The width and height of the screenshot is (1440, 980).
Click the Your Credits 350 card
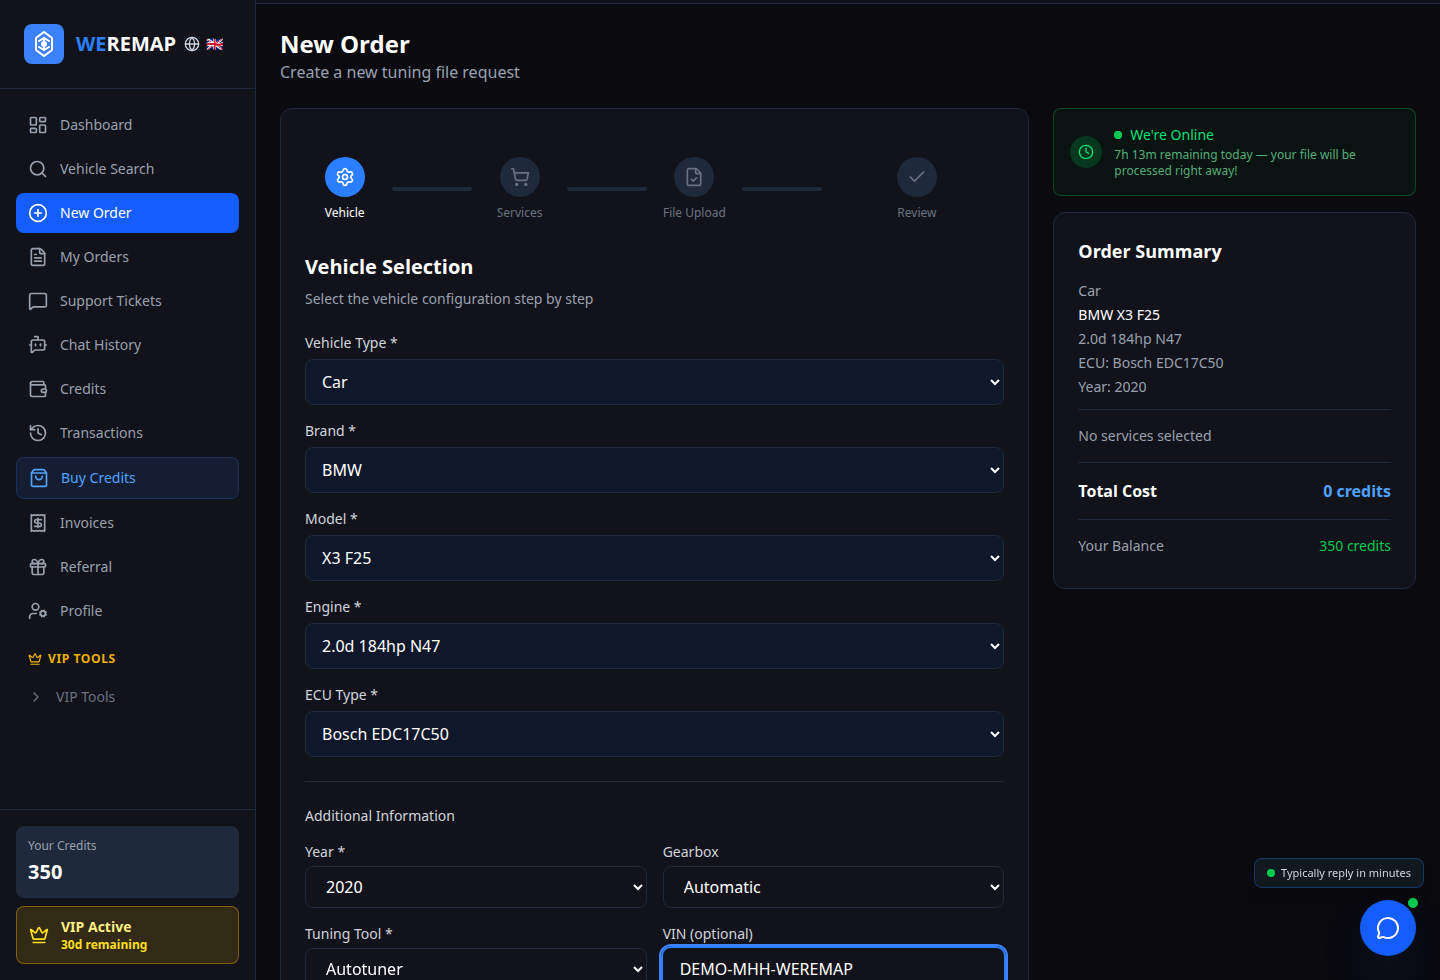click(x=127, y=862)
